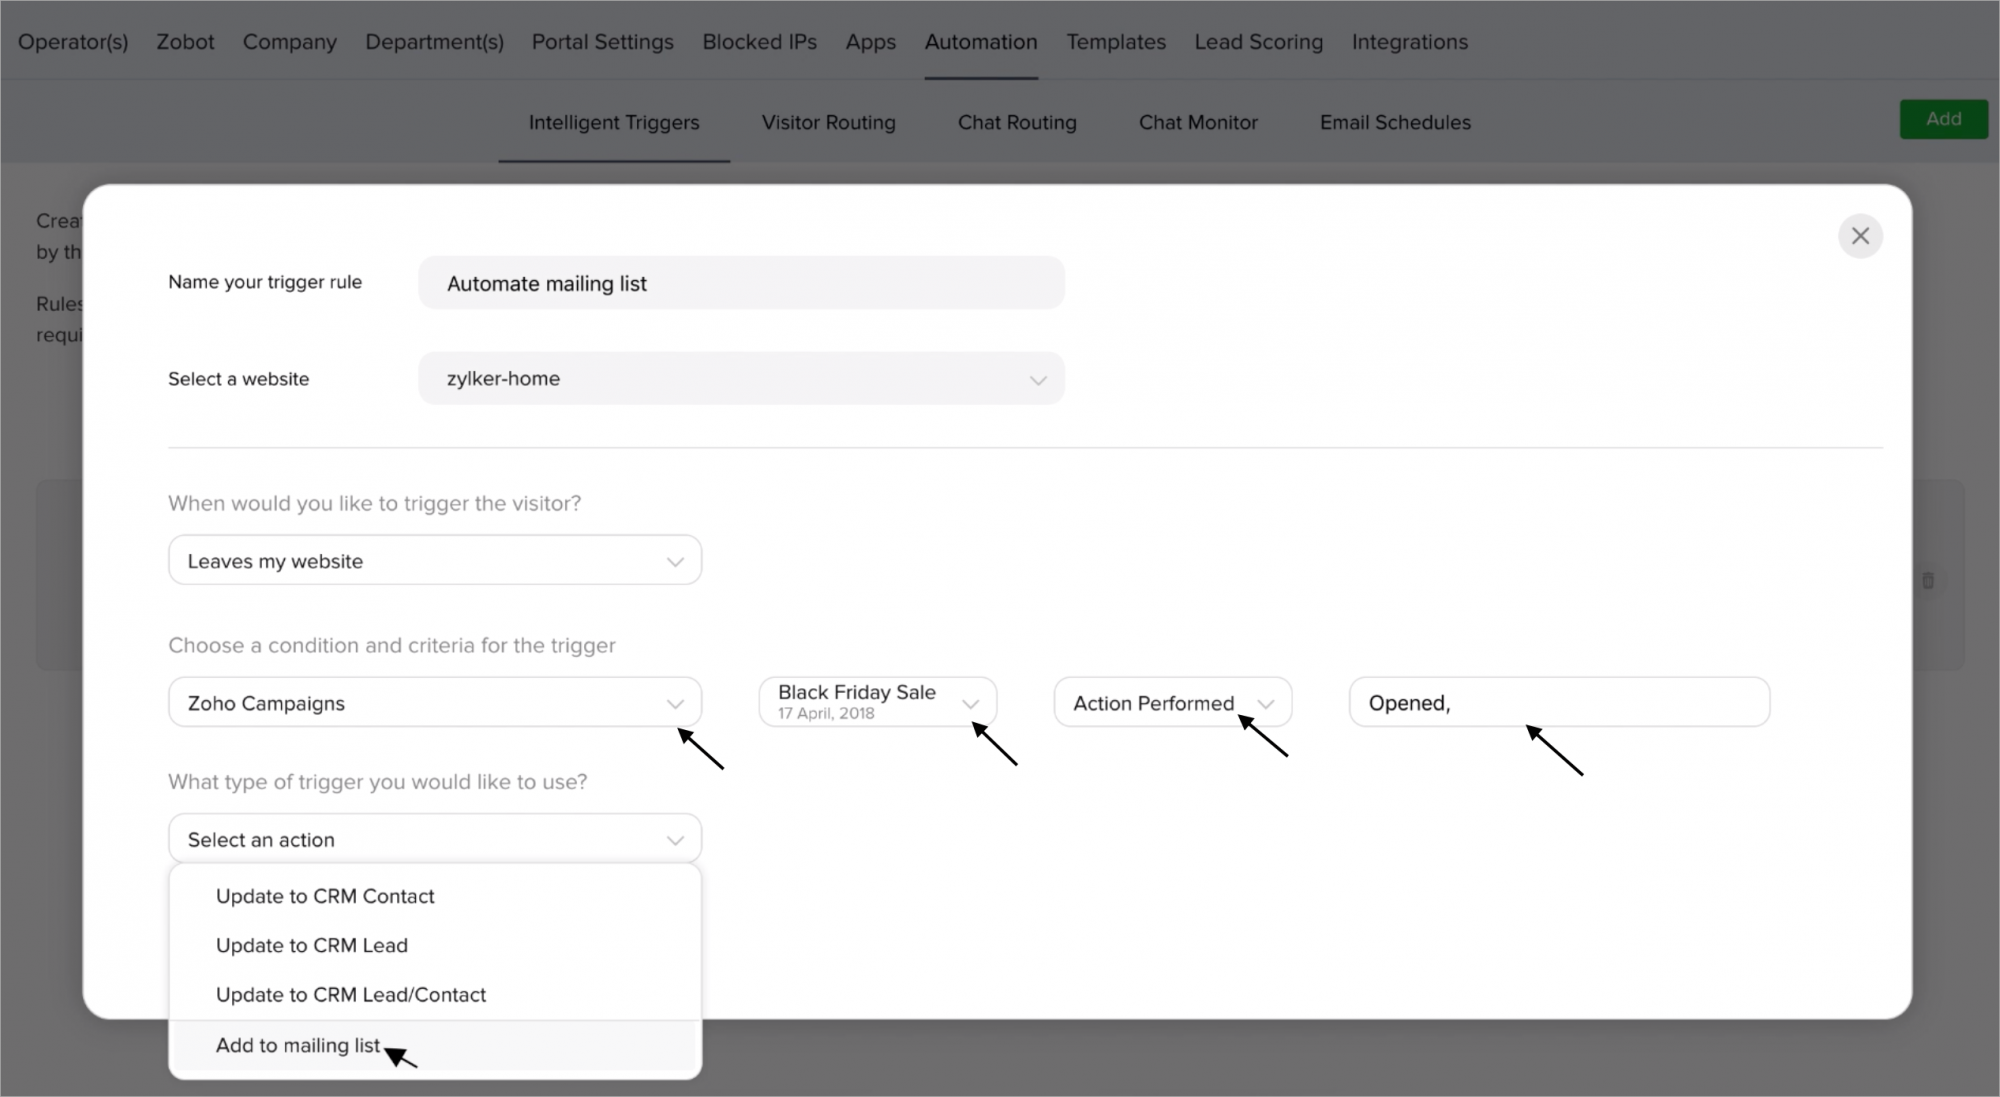
Task: Open the Action Performed dropdown
Action: tap(1172, 703)
